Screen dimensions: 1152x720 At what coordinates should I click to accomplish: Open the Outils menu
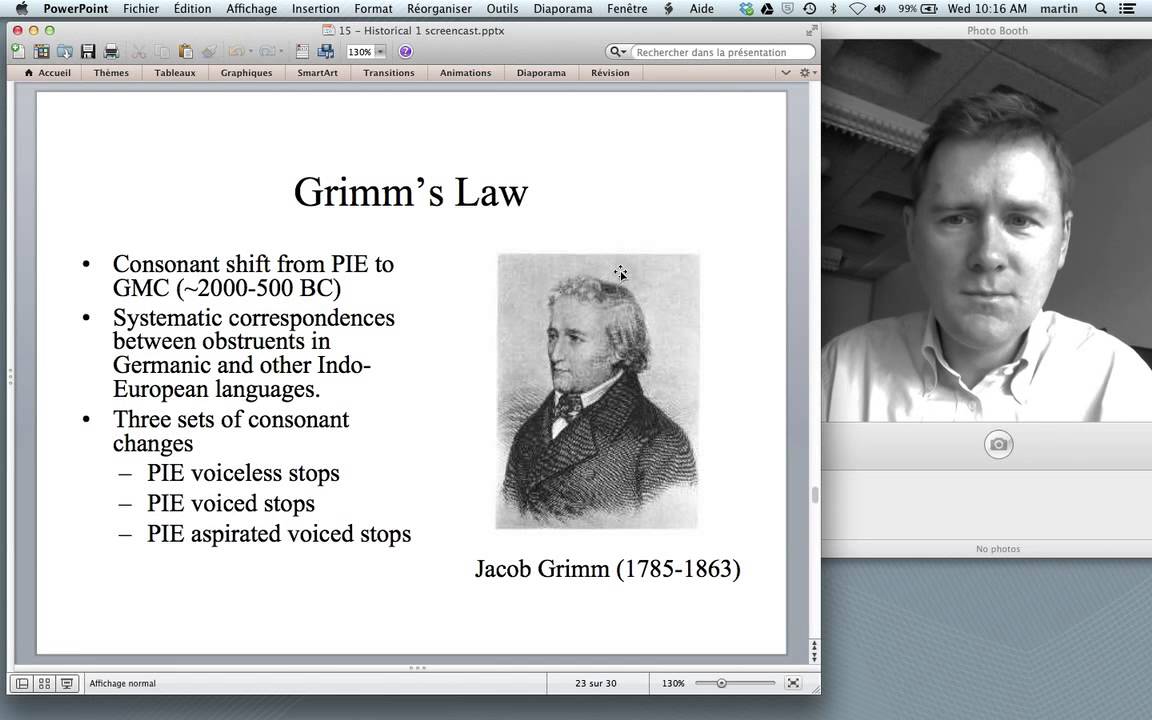(502, 9)
